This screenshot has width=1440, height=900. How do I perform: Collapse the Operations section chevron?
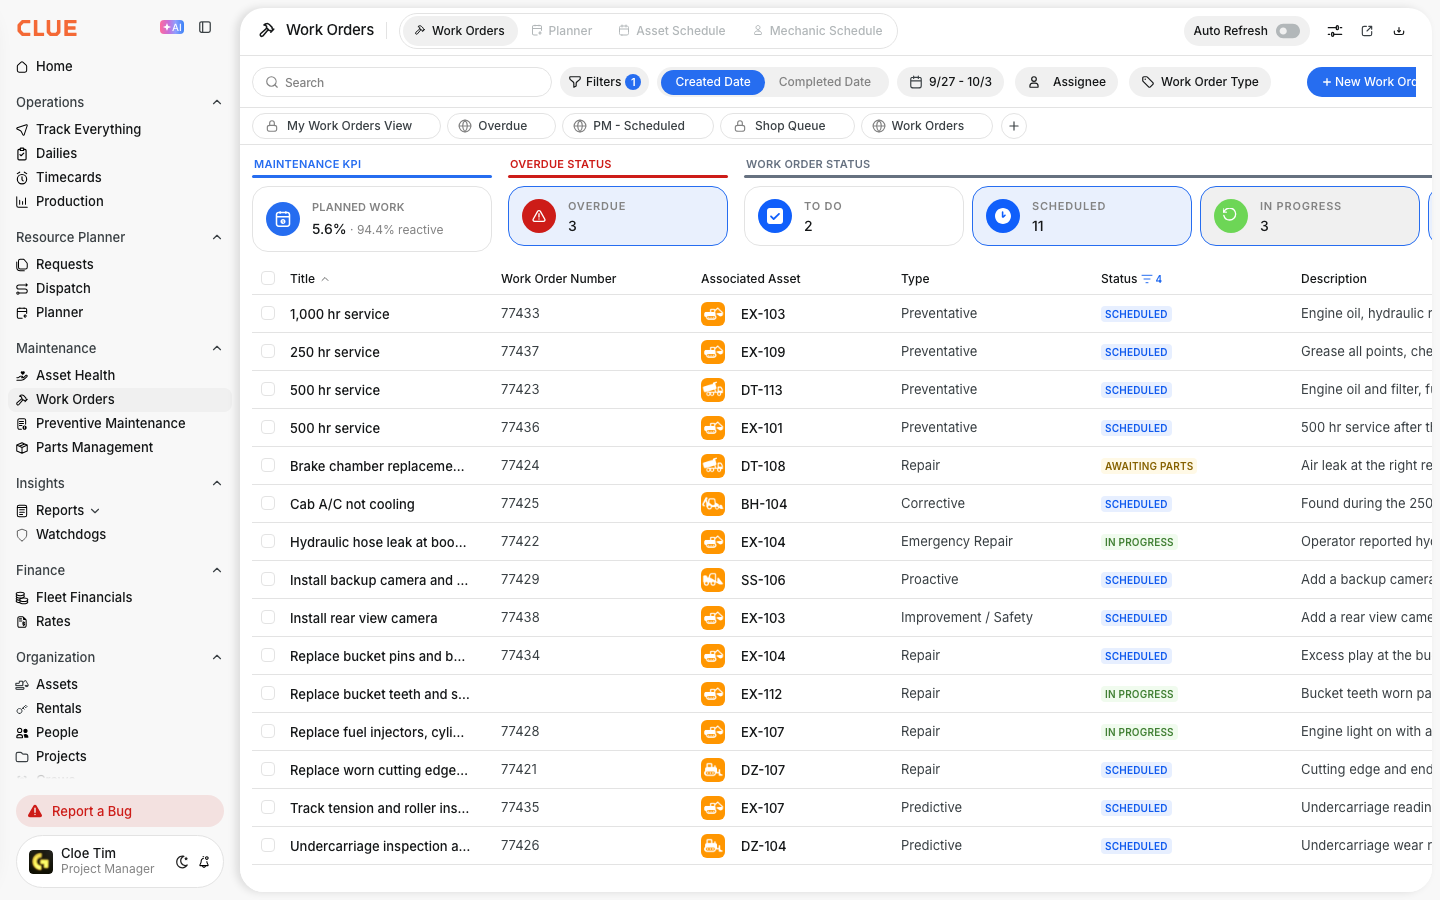pyautogui.click(x=217, y=102)
